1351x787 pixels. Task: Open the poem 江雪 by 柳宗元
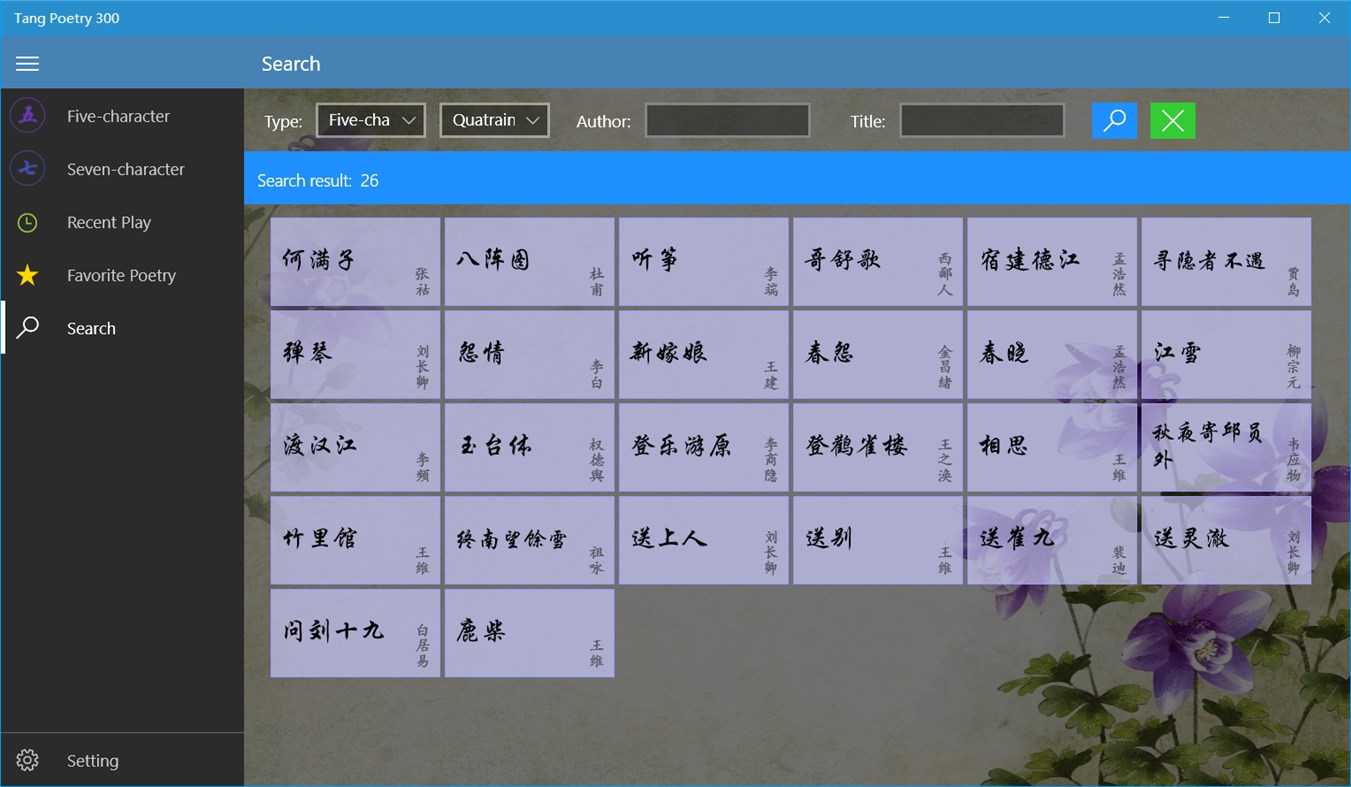1225,354
